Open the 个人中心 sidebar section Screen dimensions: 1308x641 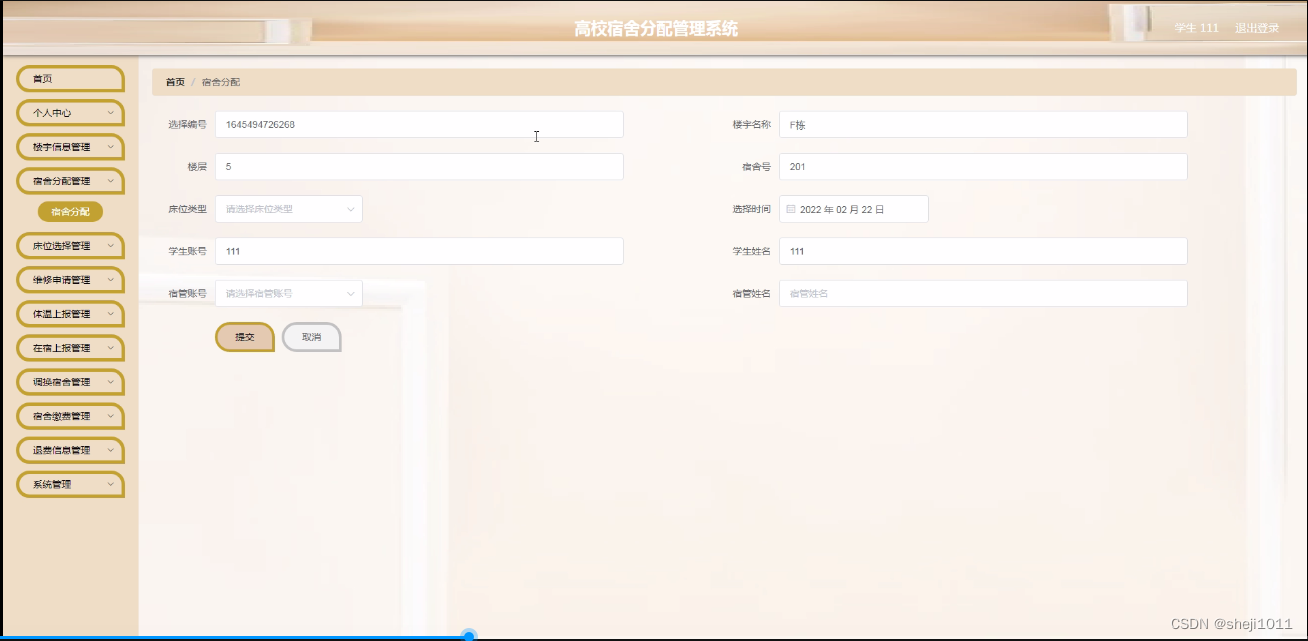(69, 113)
